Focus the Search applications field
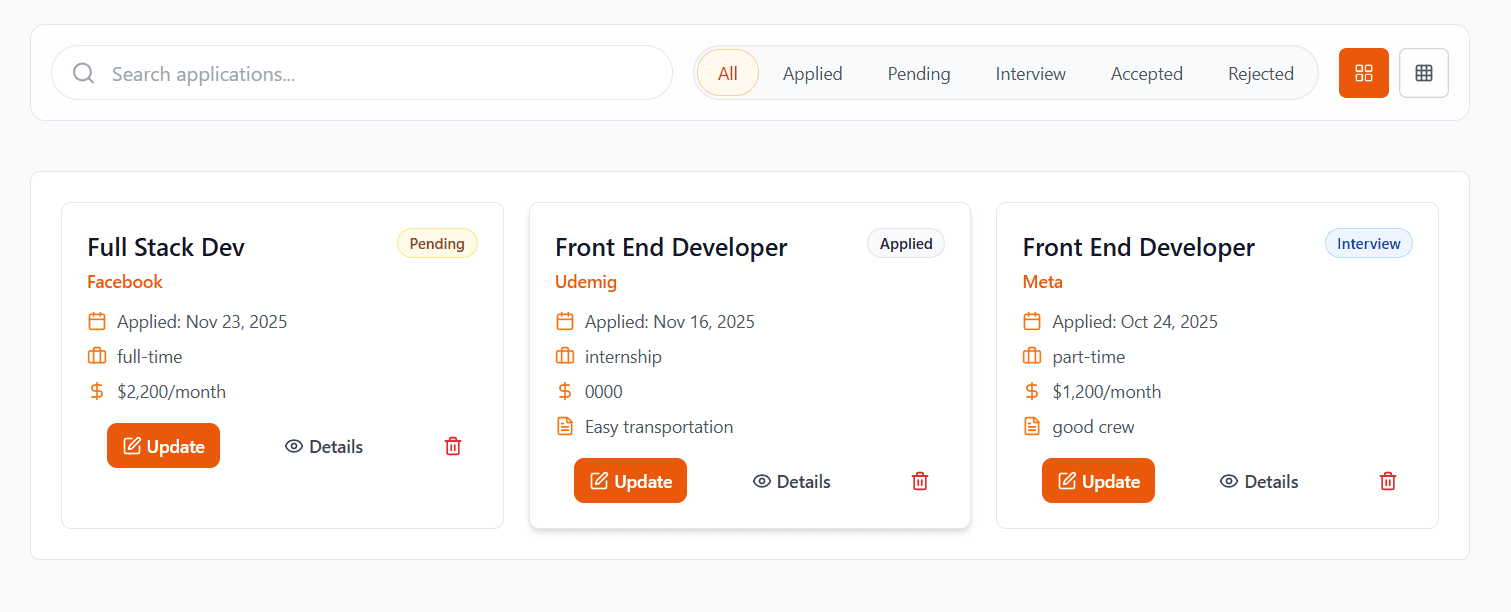The width and height of the screenshot is (1511, 612). [x=362, y=73]
